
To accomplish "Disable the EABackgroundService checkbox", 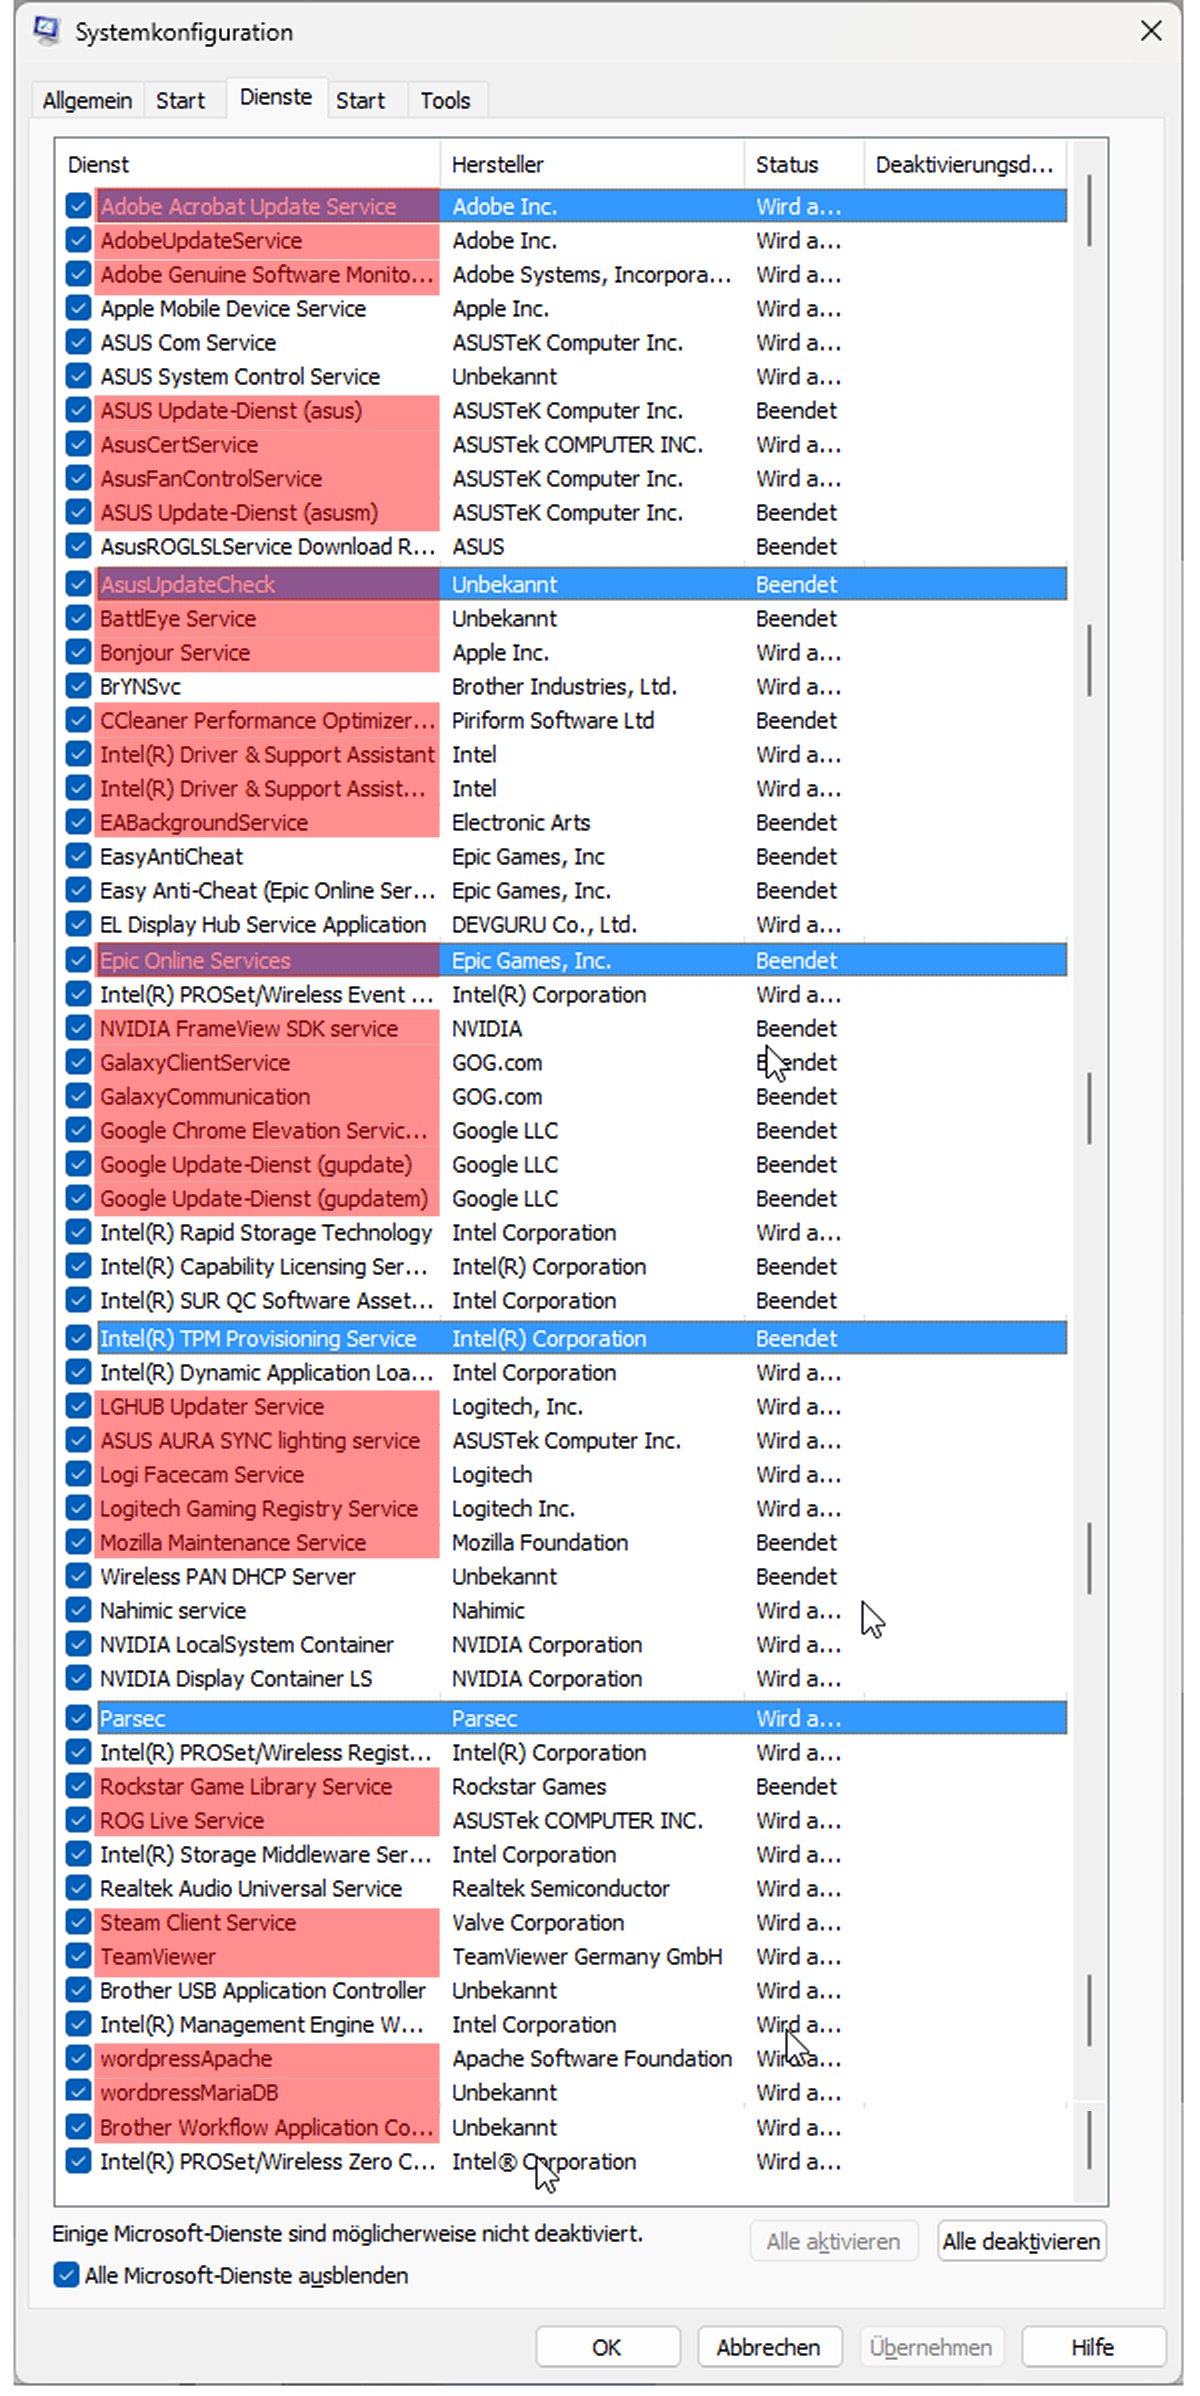I will 78,822.
